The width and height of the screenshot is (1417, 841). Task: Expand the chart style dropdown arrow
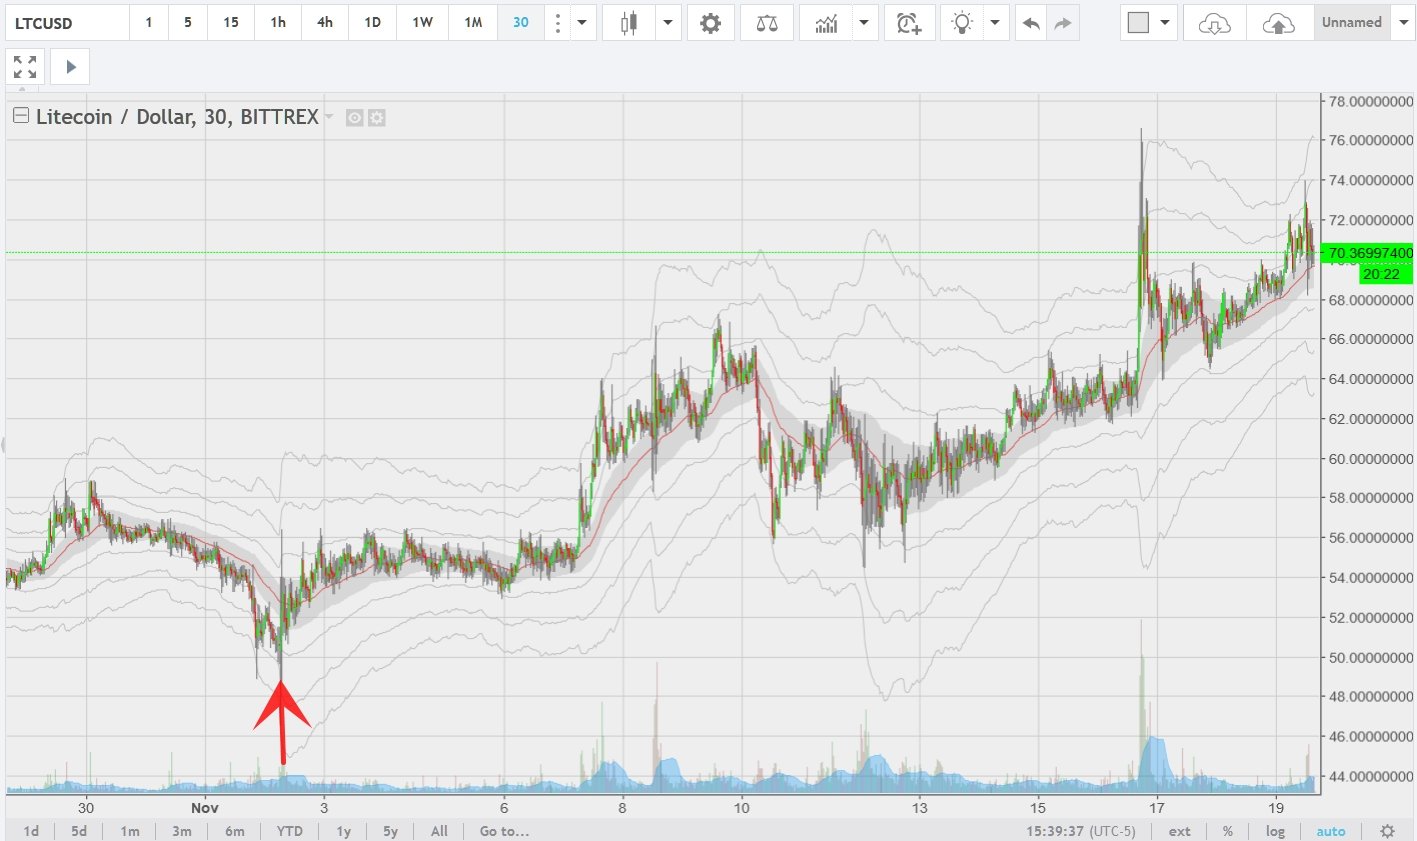[x=668, y=22]
